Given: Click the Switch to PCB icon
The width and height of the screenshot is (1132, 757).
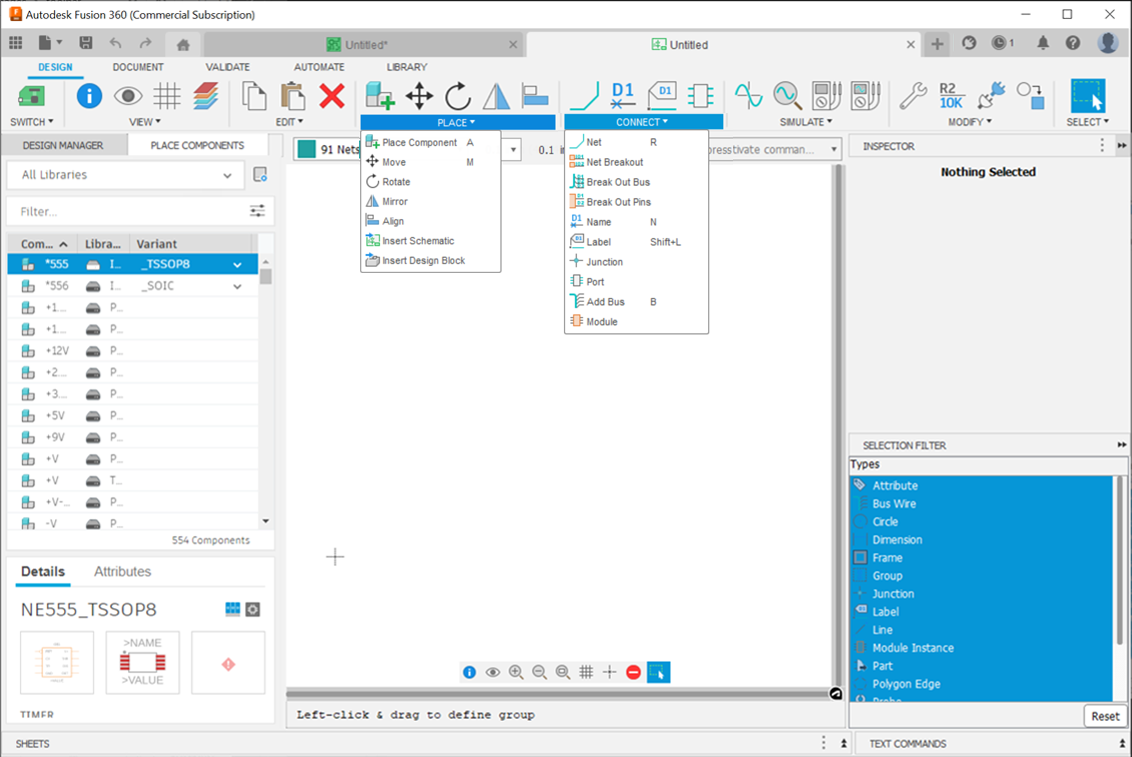Looking at the screenshot, I should coord(31,96).
